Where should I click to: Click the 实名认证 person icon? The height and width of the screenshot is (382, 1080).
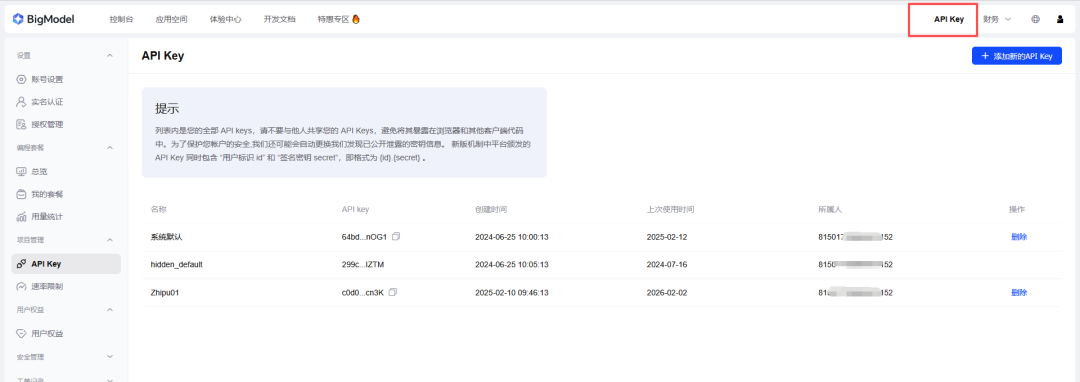[x=21, y=102]
